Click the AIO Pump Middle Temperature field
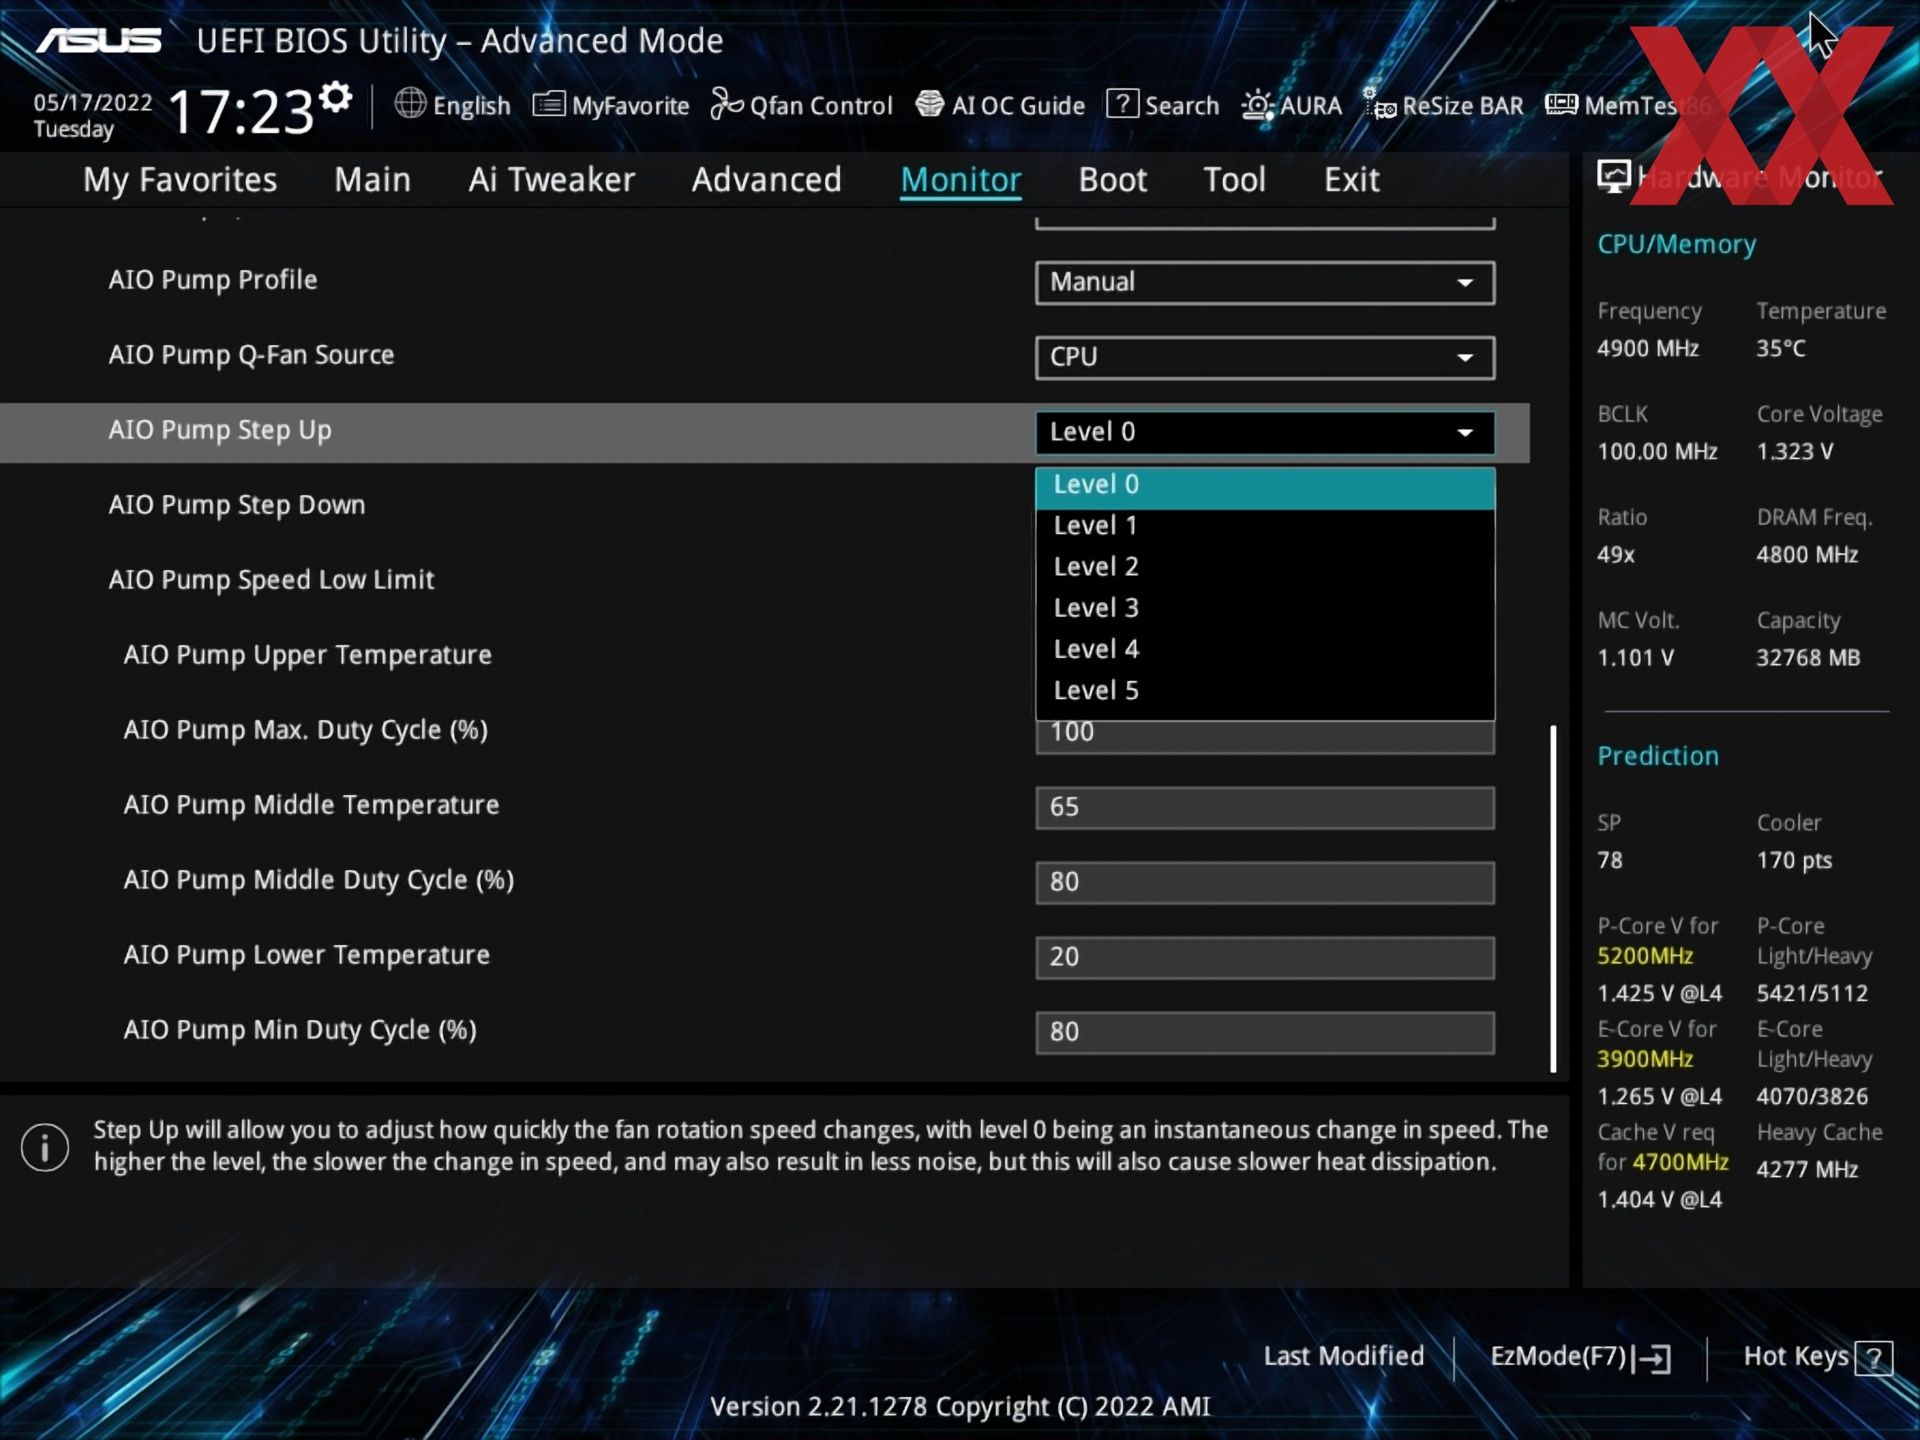Screen dimensions: 1920x1440 tap(1265, 807)
